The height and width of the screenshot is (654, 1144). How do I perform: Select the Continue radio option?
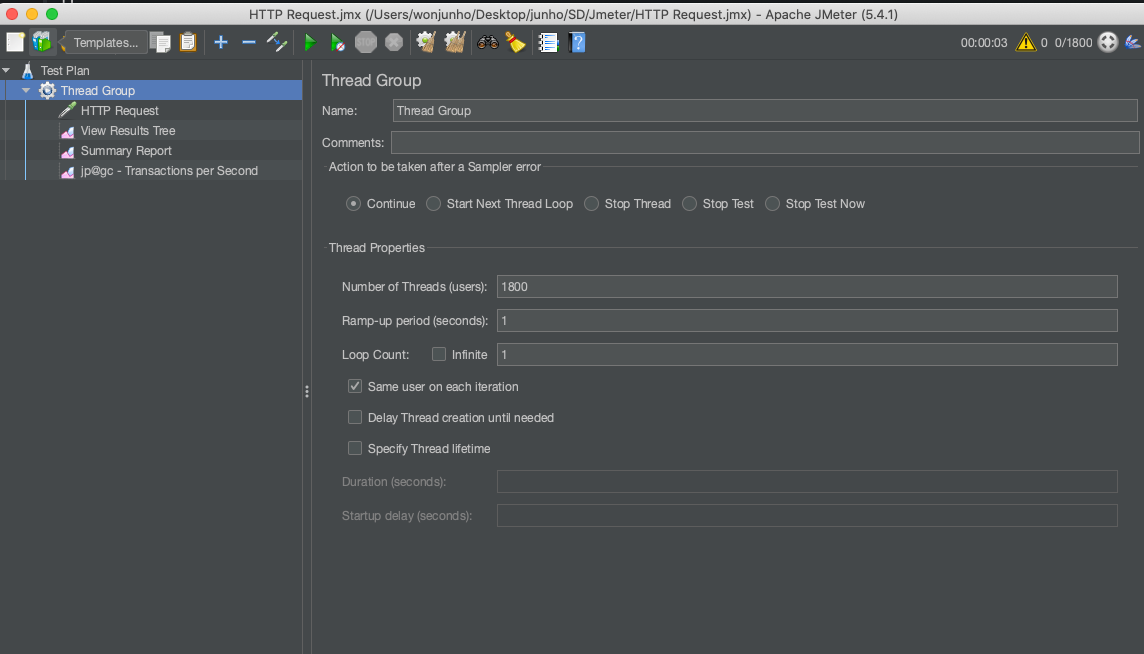[354, 204]
